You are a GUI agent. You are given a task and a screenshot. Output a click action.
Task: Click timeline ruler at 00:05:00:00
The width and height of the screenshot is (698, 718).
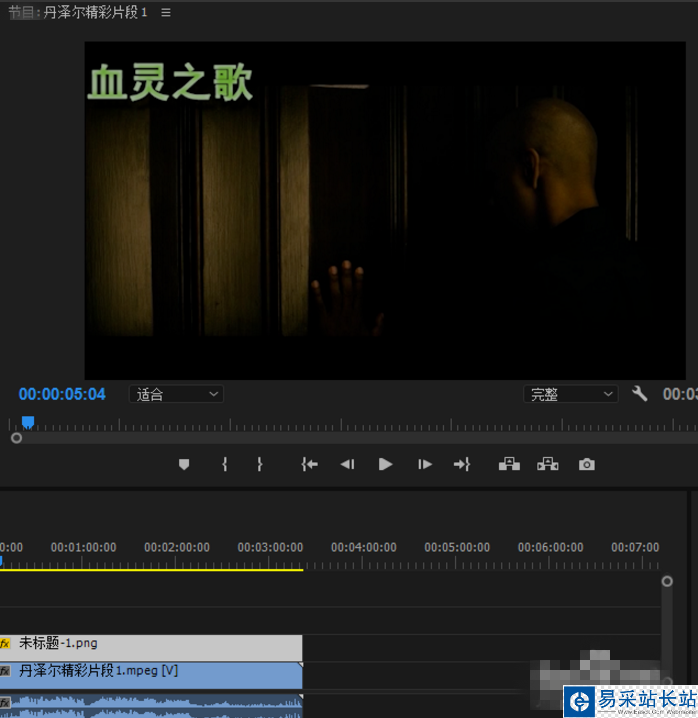pos(457,547)
